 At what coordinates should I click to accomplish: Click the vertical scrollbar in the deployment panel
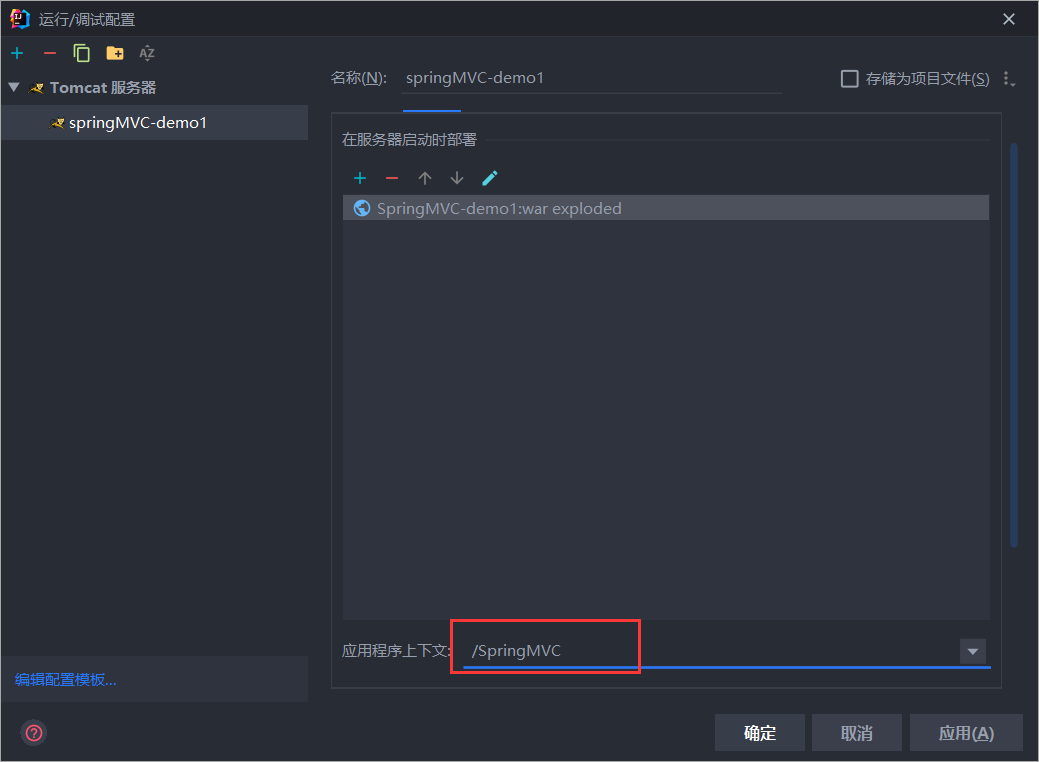(1014, 345)
